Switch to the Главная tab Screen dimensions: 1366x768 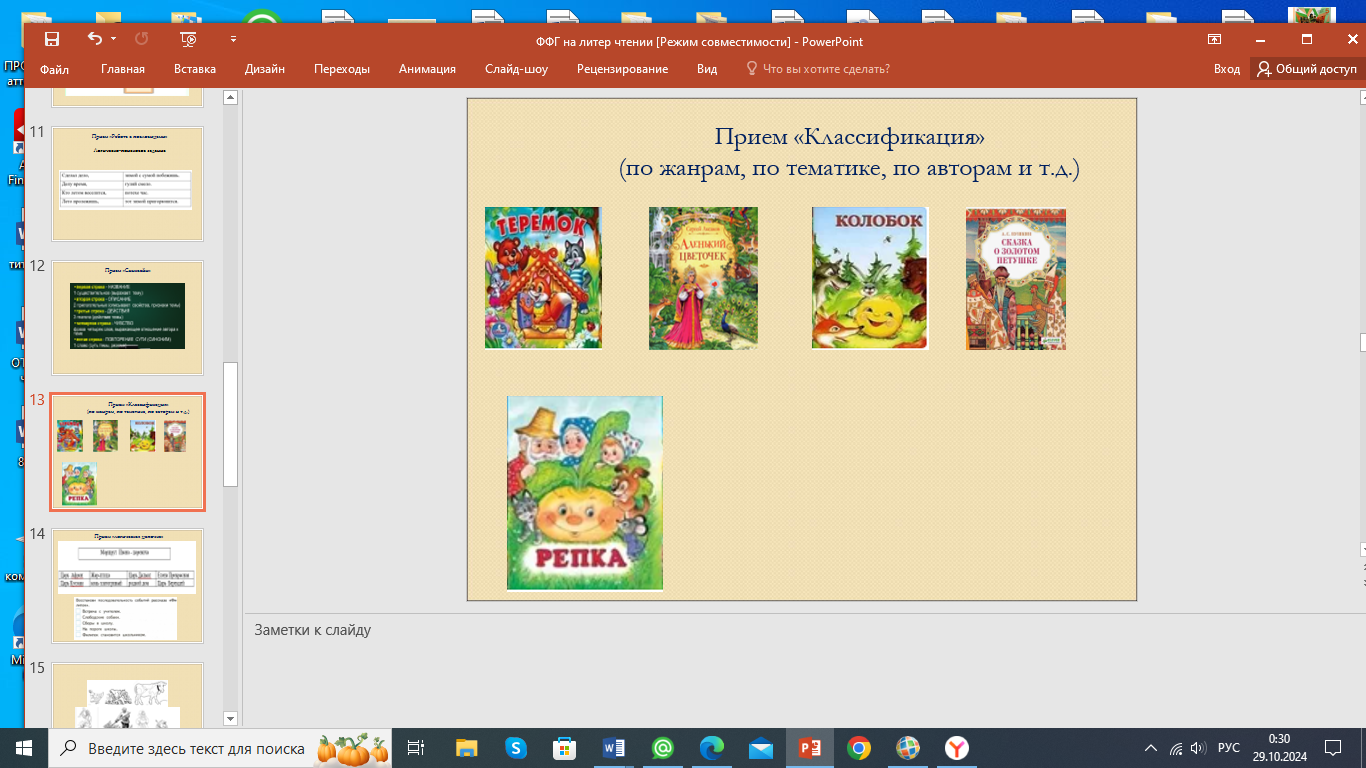[123, 69]
